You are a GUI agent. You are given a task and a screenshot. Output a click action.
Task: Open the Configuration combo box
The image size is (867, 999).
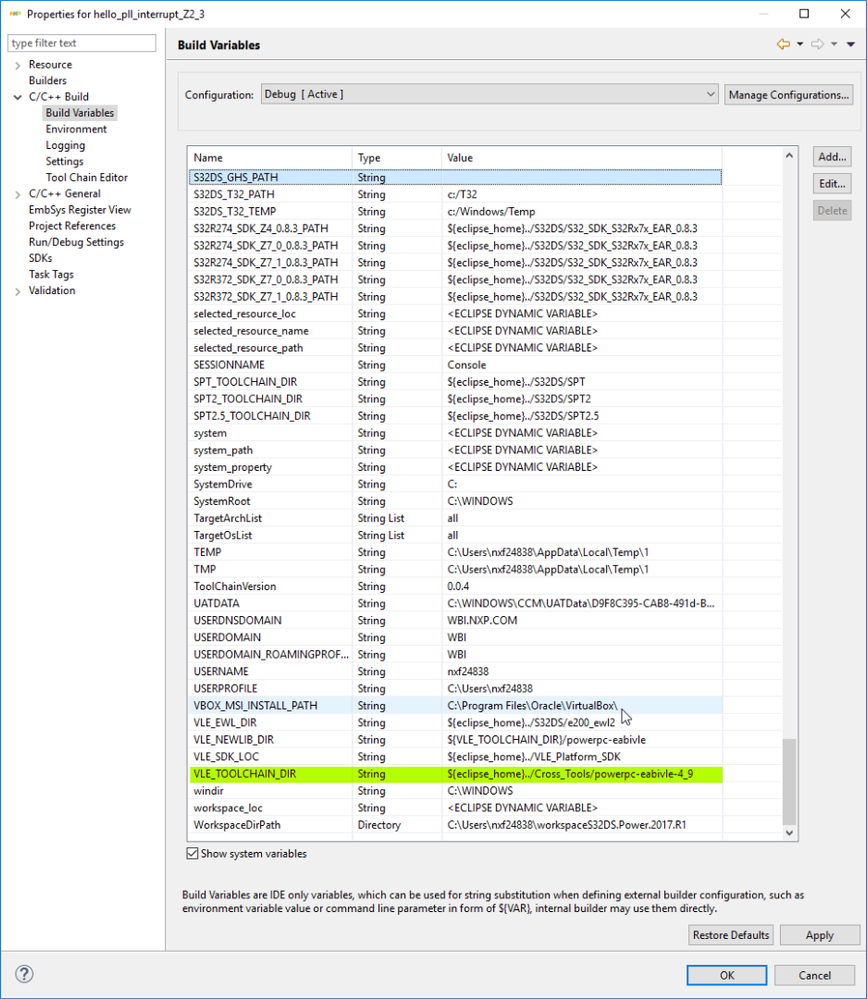[489, 94]
